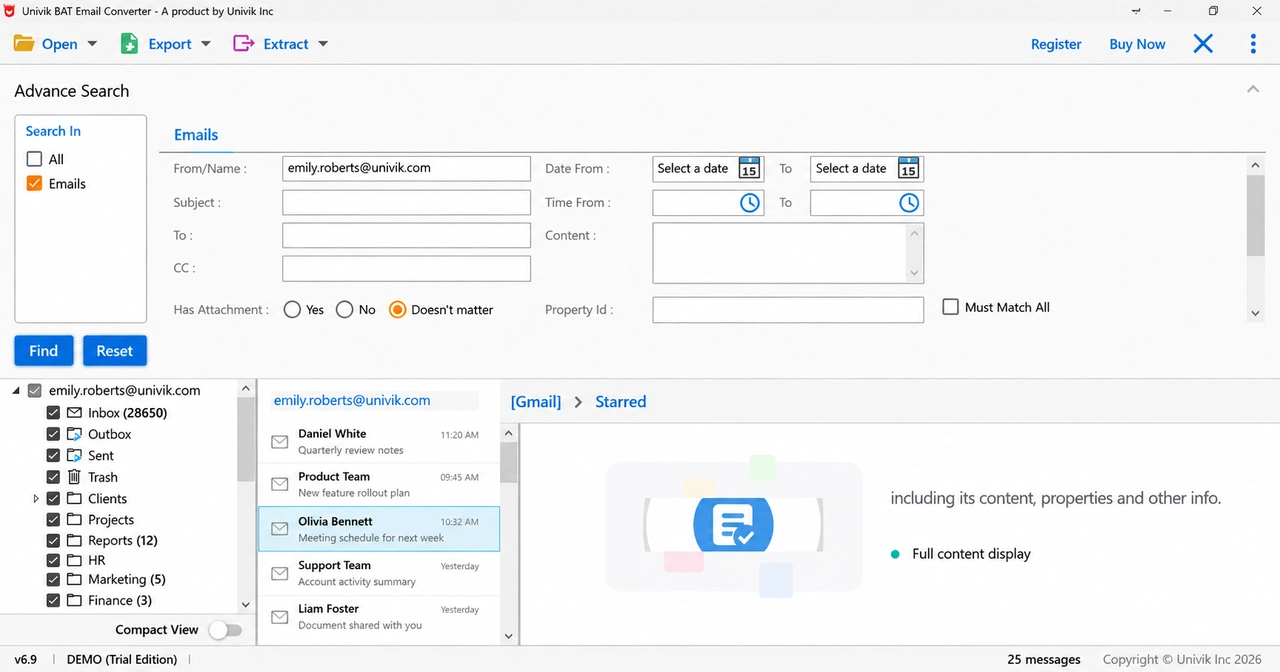Click the Export file icon
Screen dimensions: 1280x672
coord(130,44)
